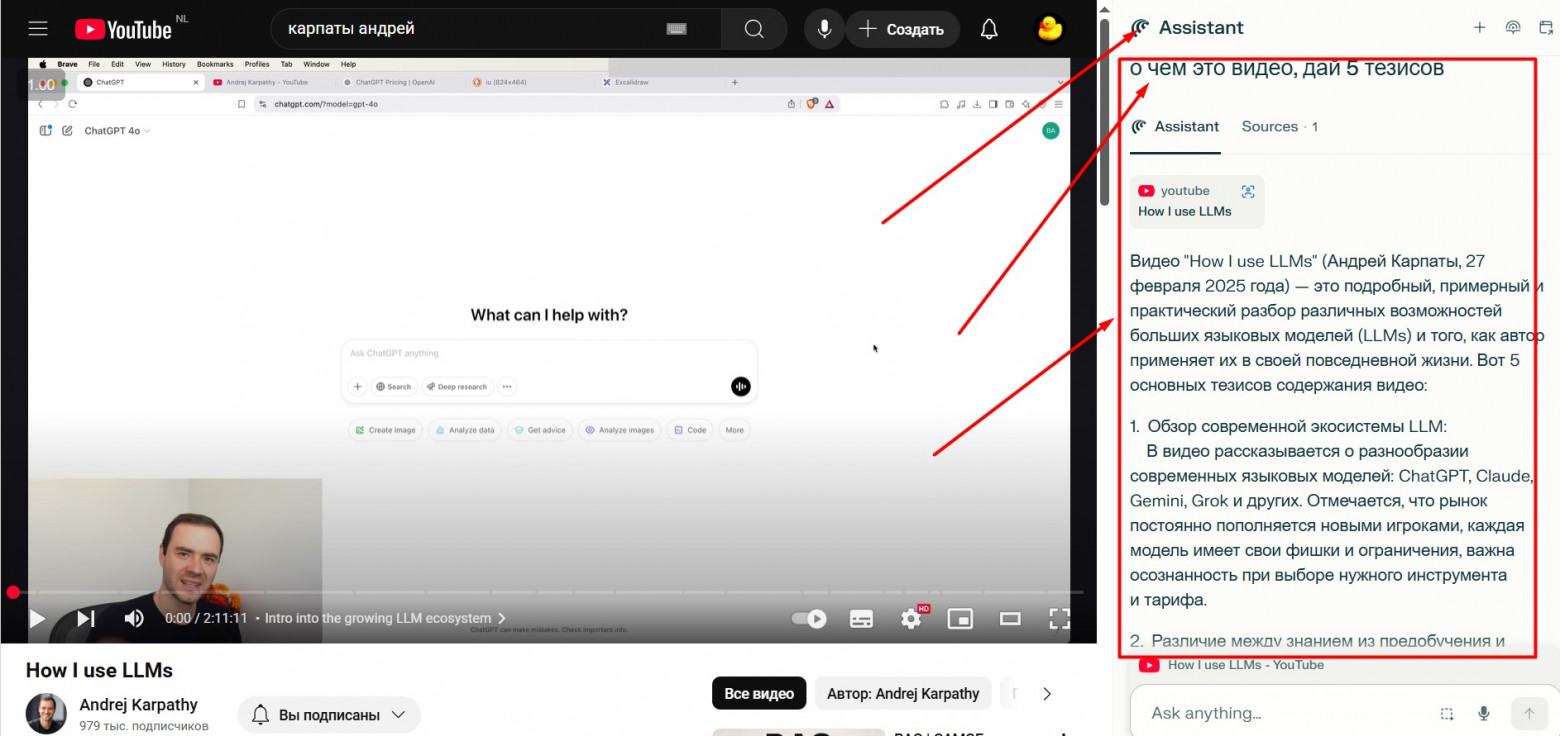
Task: Open the on-screen keyboard in search box
Action: tap(677, 29)
